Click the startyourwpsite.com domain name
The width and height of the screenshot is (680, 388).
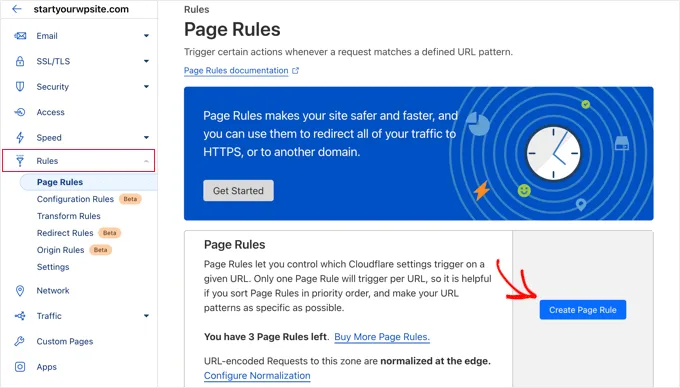tap(81, 9)
